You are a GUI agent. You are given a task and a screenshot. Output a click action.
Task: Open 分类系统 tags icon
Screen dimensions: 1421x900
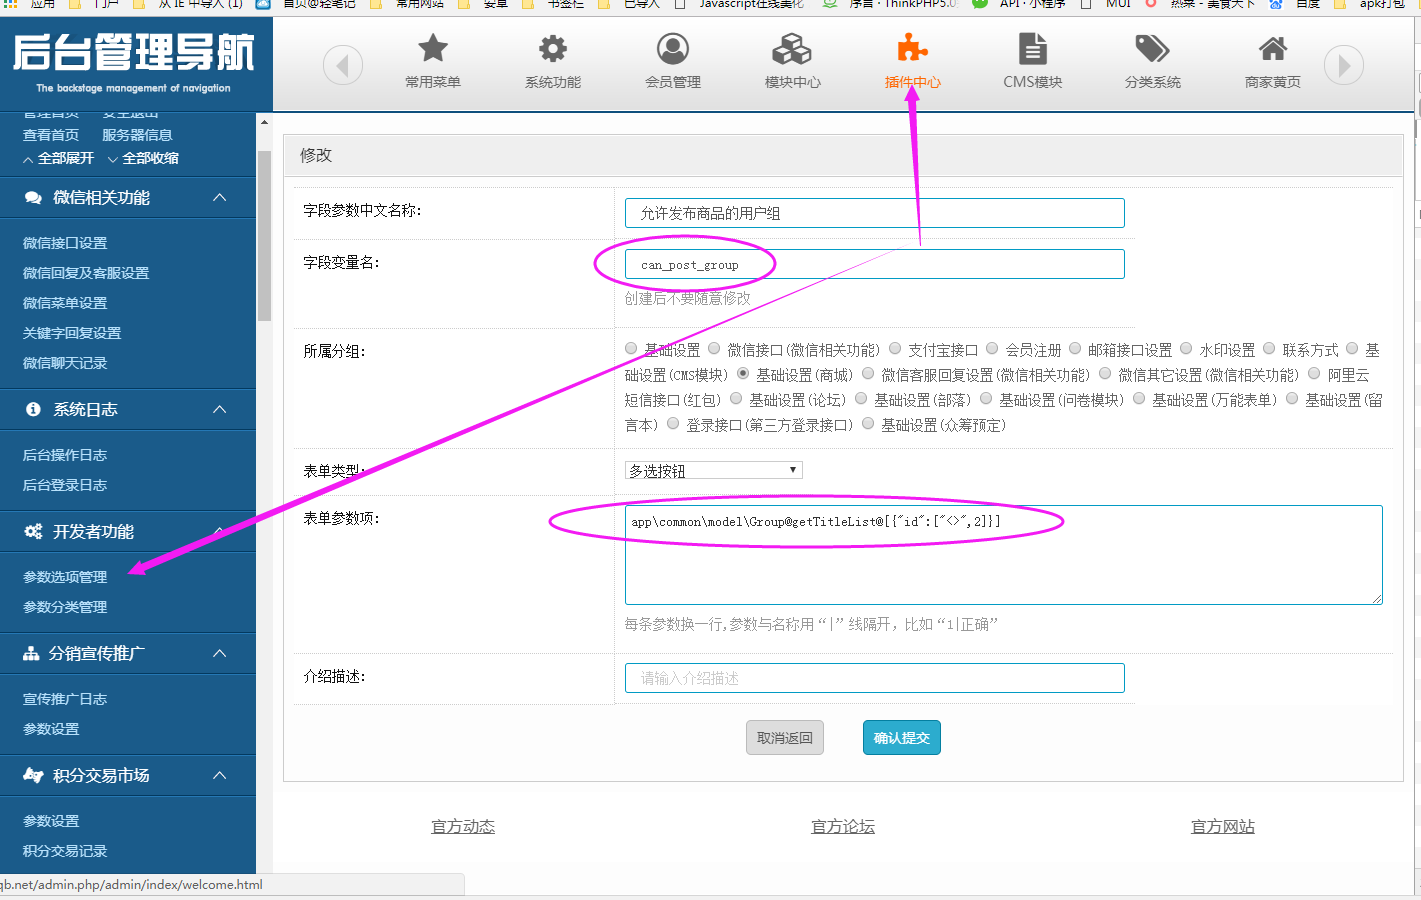(x=1152, y=49)
